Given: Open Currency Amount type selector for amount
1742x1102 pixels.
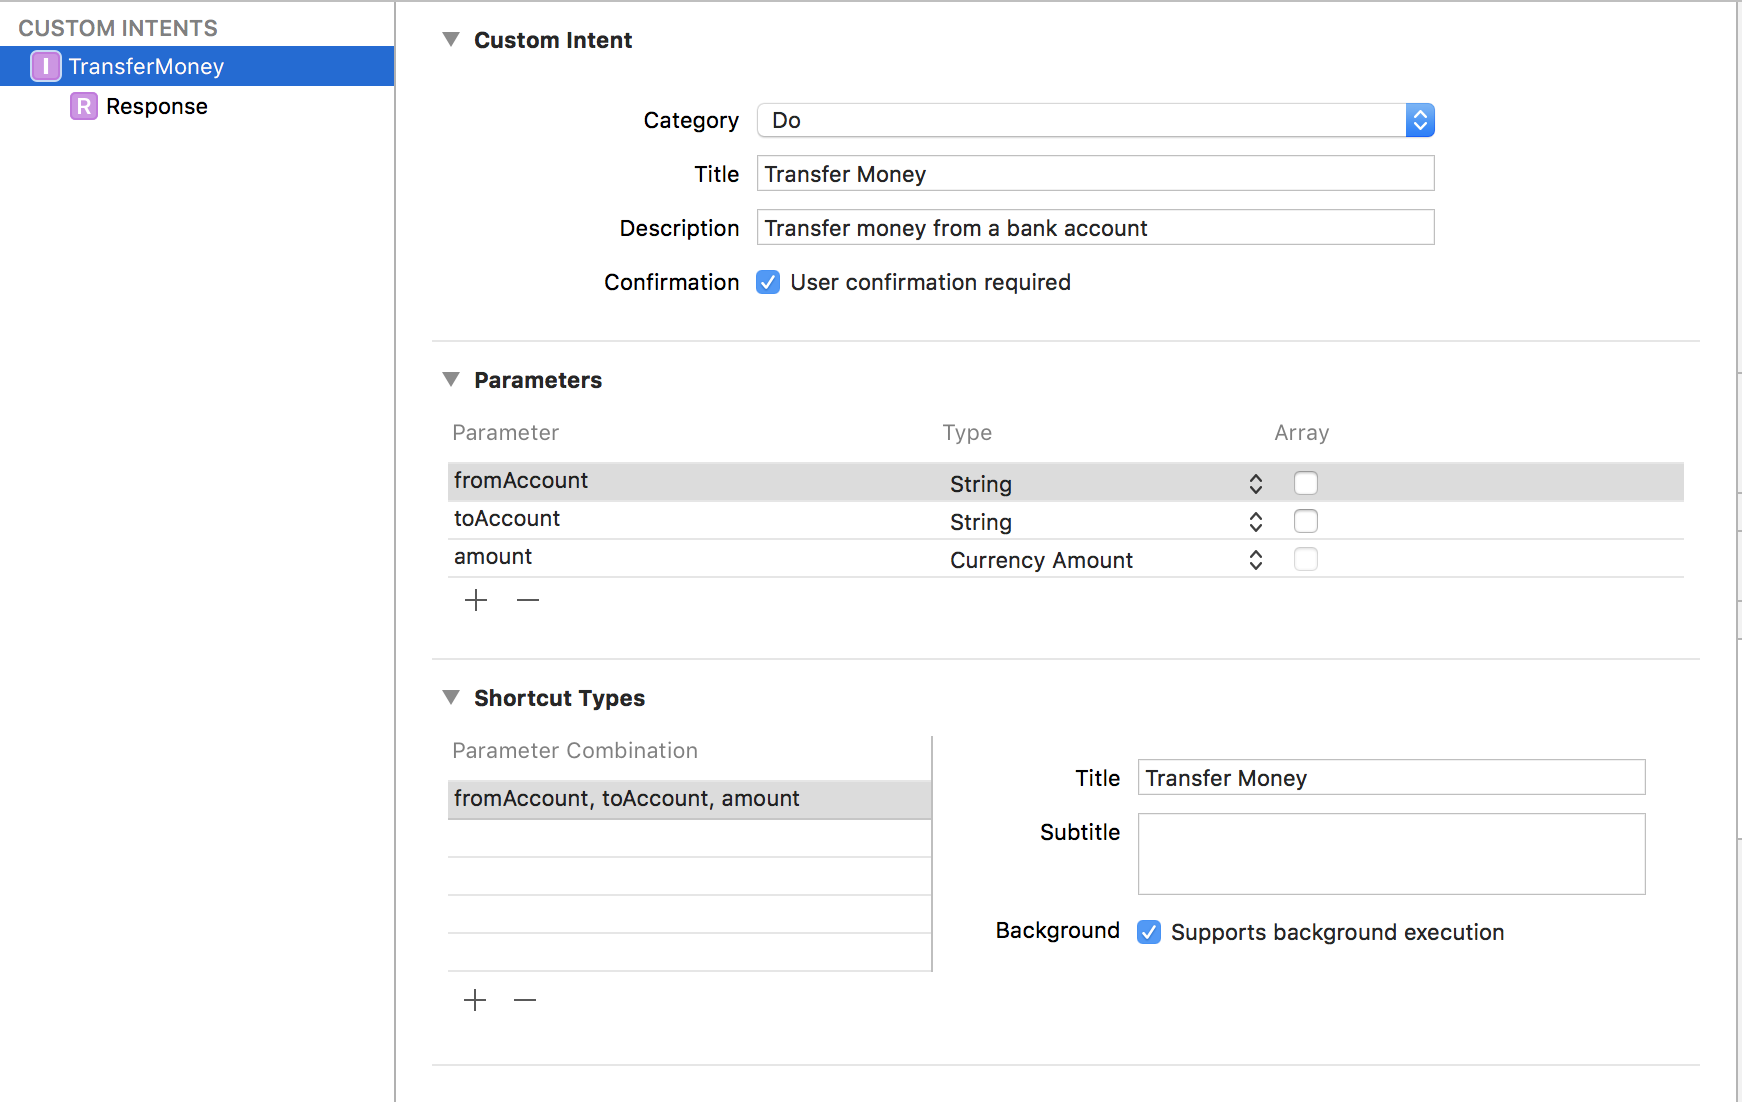Looking at the screenshot, I should click(x=1104, y=560).
